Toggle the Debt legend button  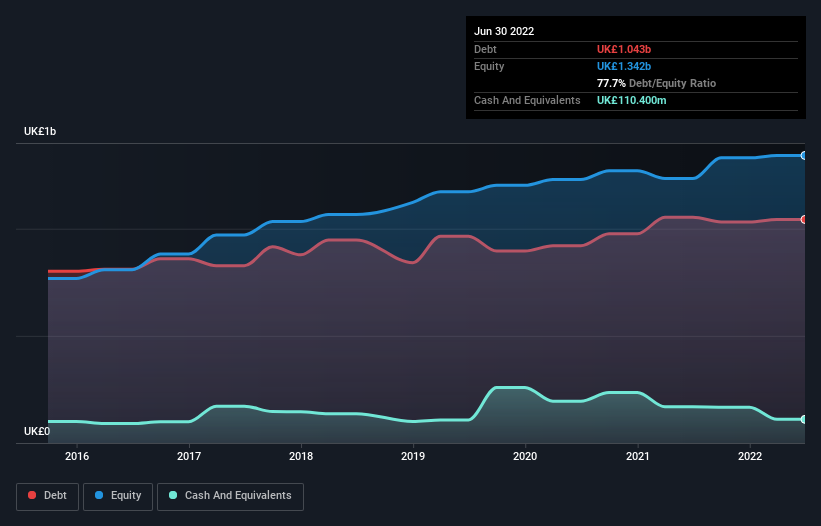tap(47, 496)
